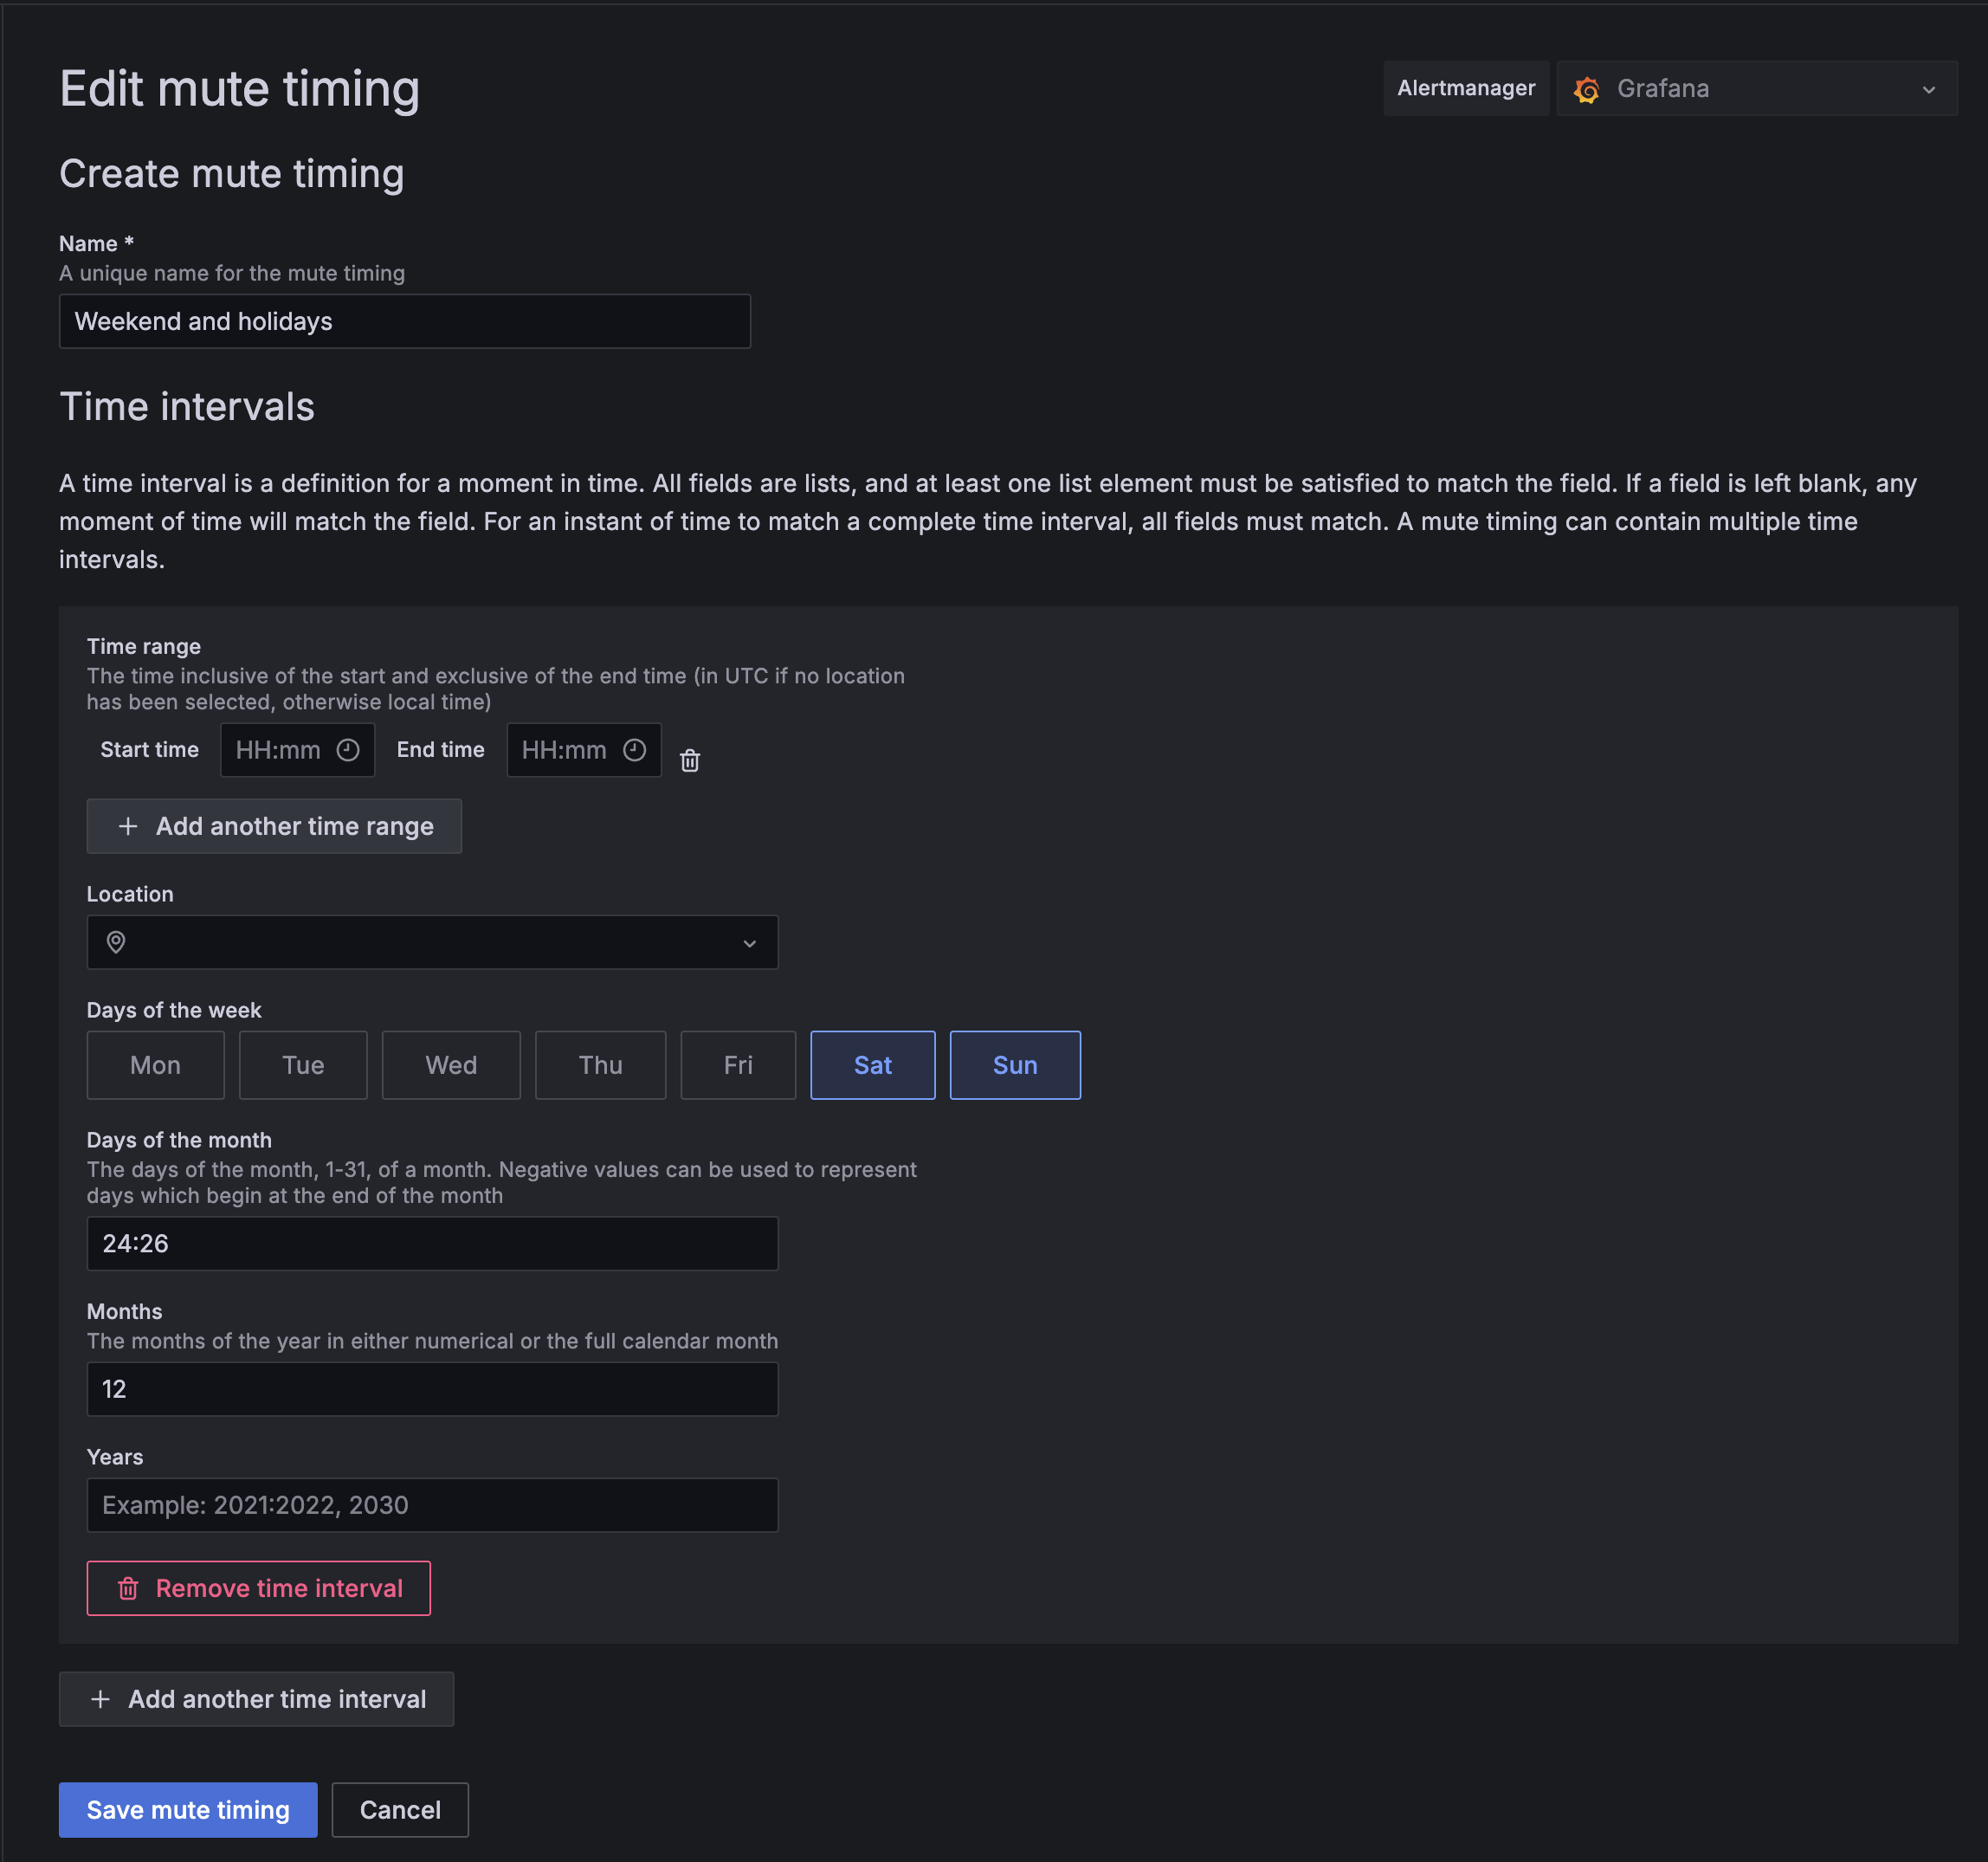
Task: Click the location pin icon
Action: (116, 942)
